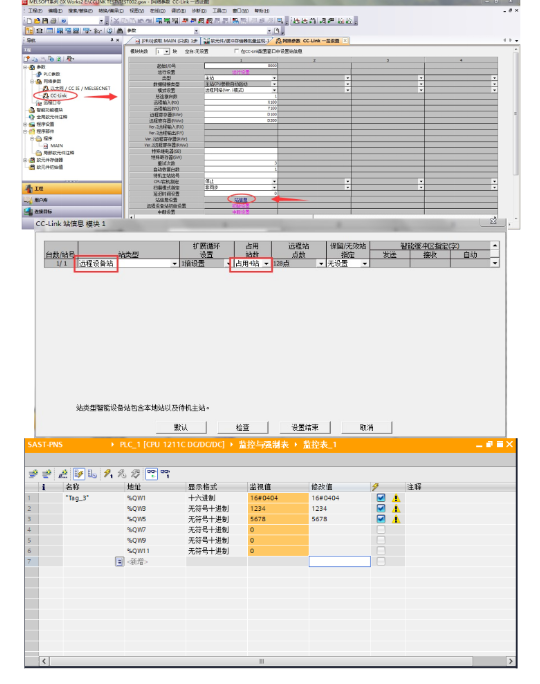Uncheck the modify checkbox for %QW3 row
Image resolution: width=540 pixels, height=684 pixels.
tap(381, 508)
